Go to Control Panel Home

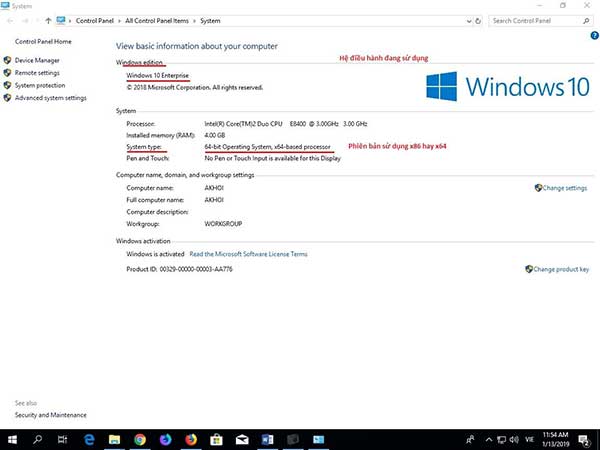pos(43,41)
